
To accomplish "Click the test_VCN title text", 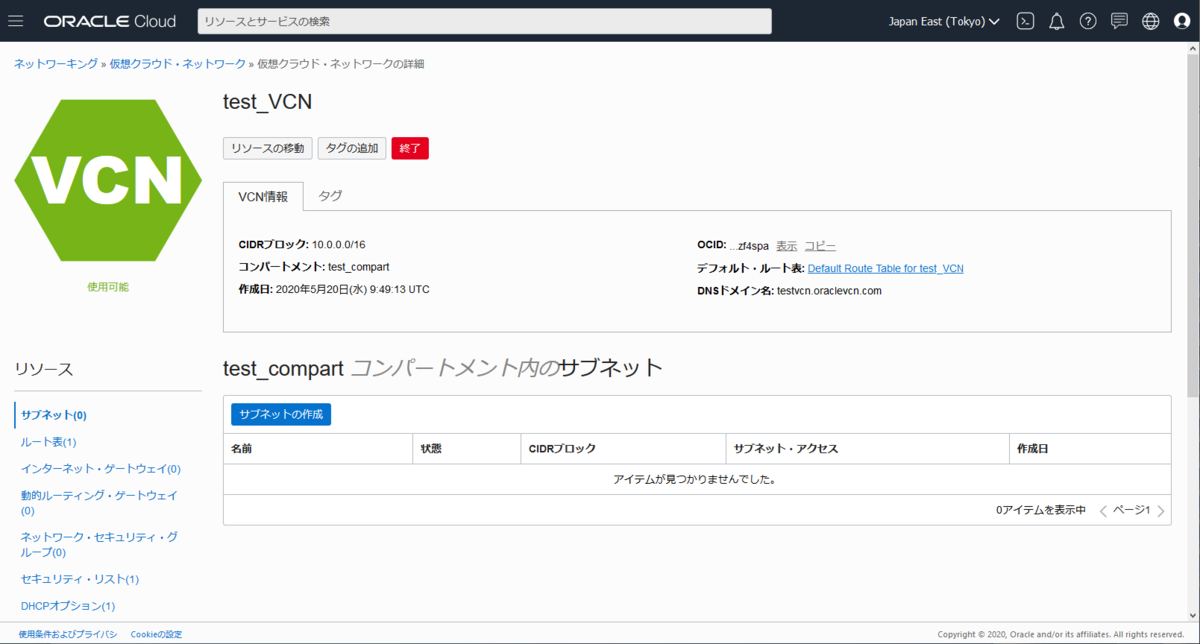I will [x=268, y=102].
